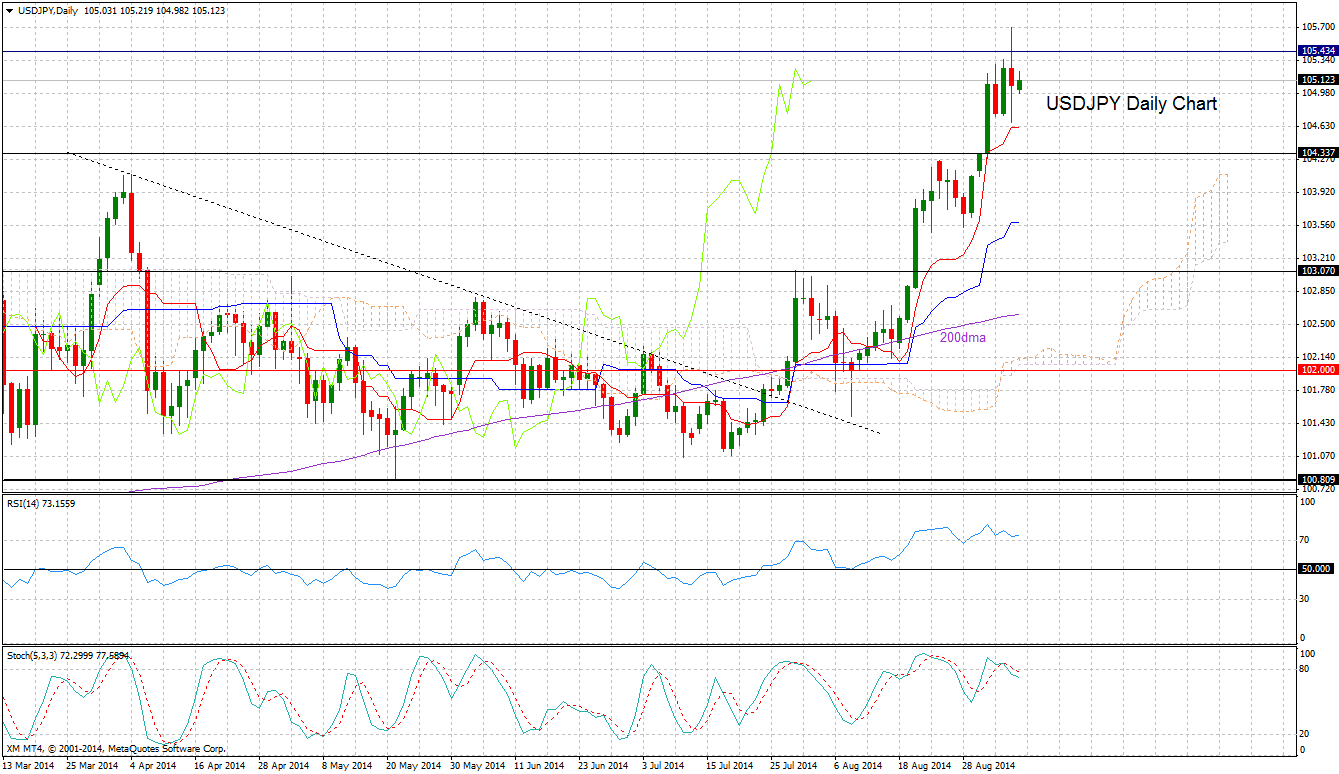
Task: Click the 101.430 price axis value
Action: [1317, 423]
